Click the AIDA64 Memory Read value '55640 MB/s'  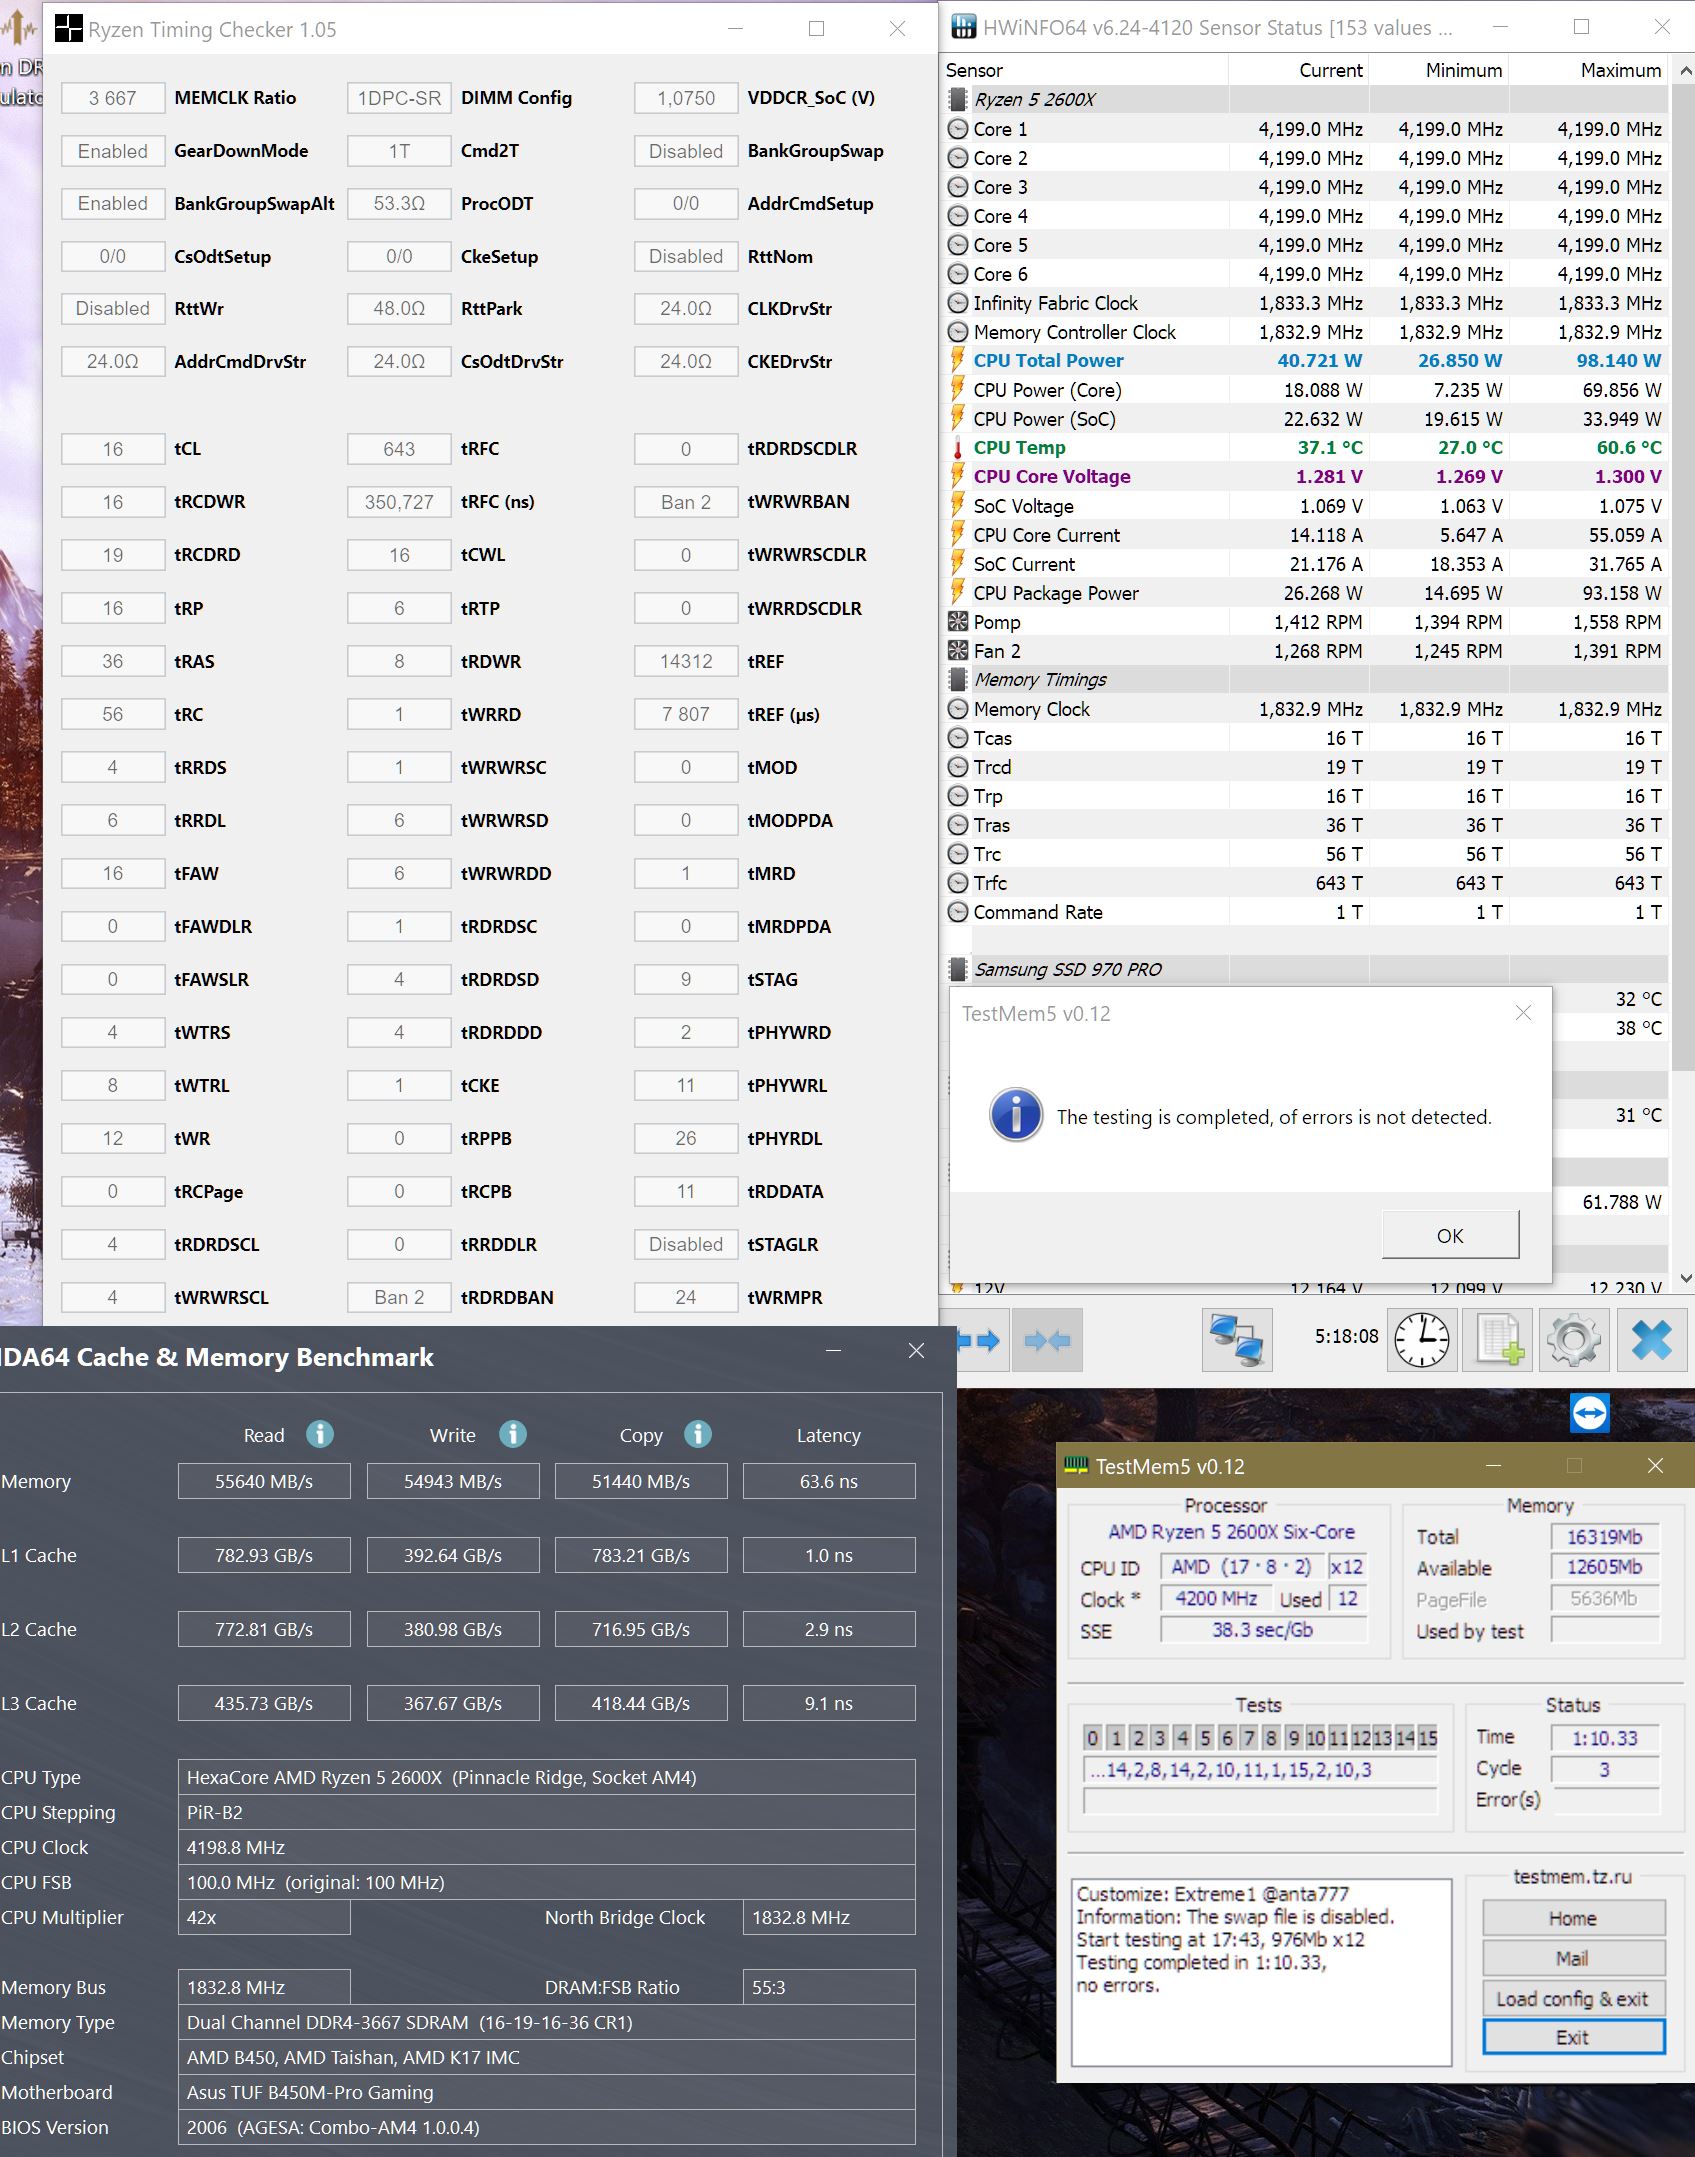[x=264, y=1481]
